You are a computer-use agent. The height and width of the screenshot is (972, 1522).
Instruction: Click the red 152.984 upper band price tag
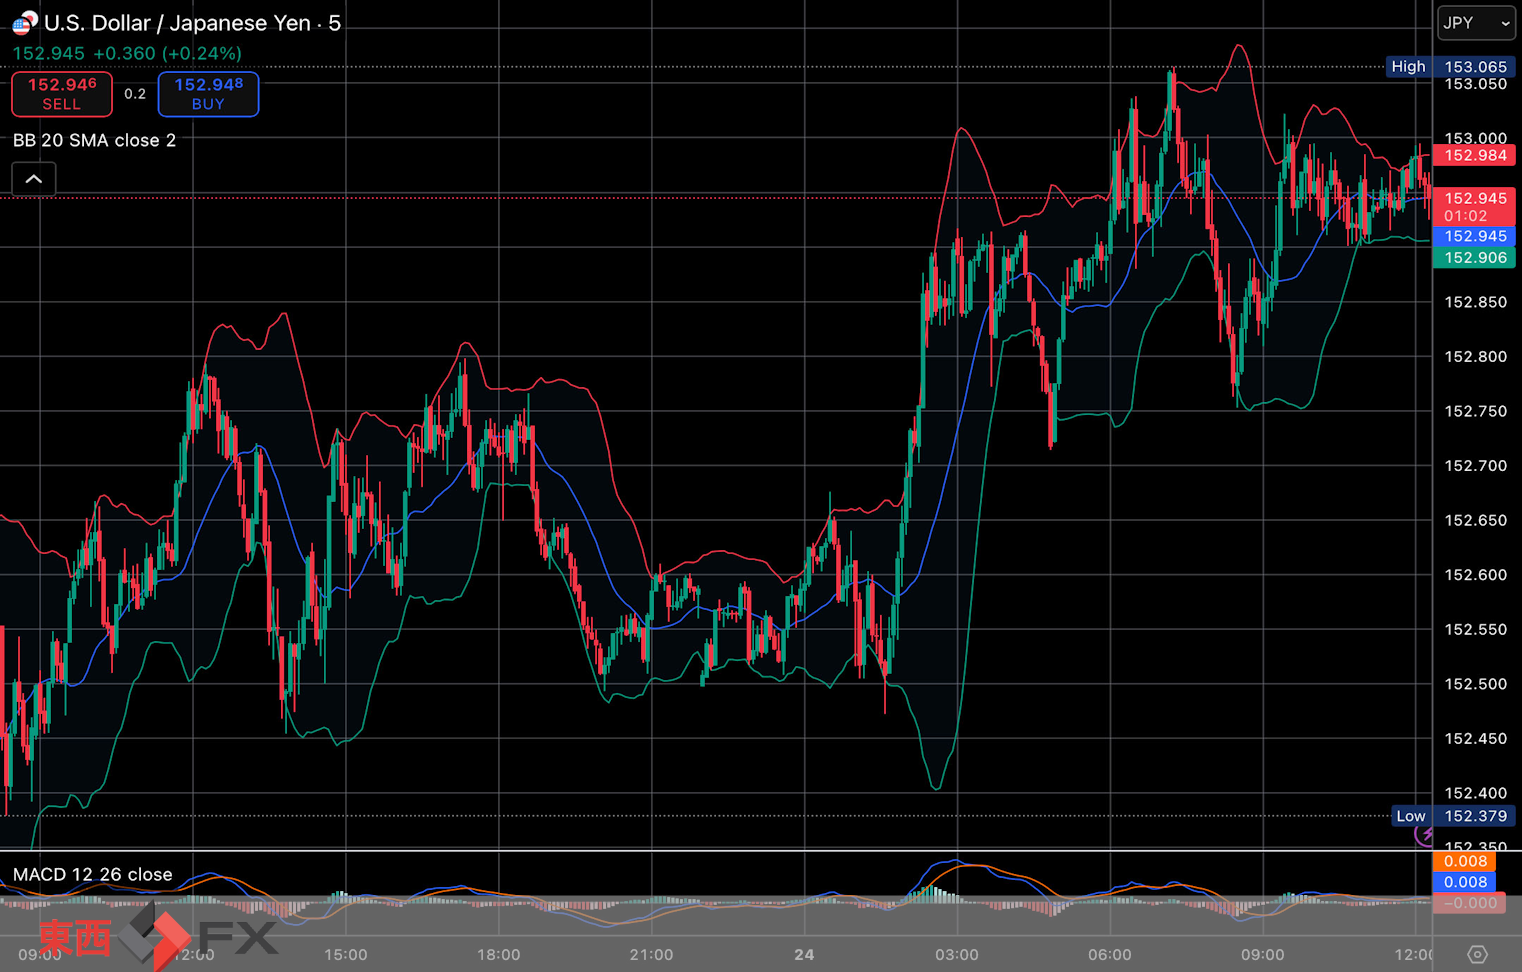(x=1475, y=155)
